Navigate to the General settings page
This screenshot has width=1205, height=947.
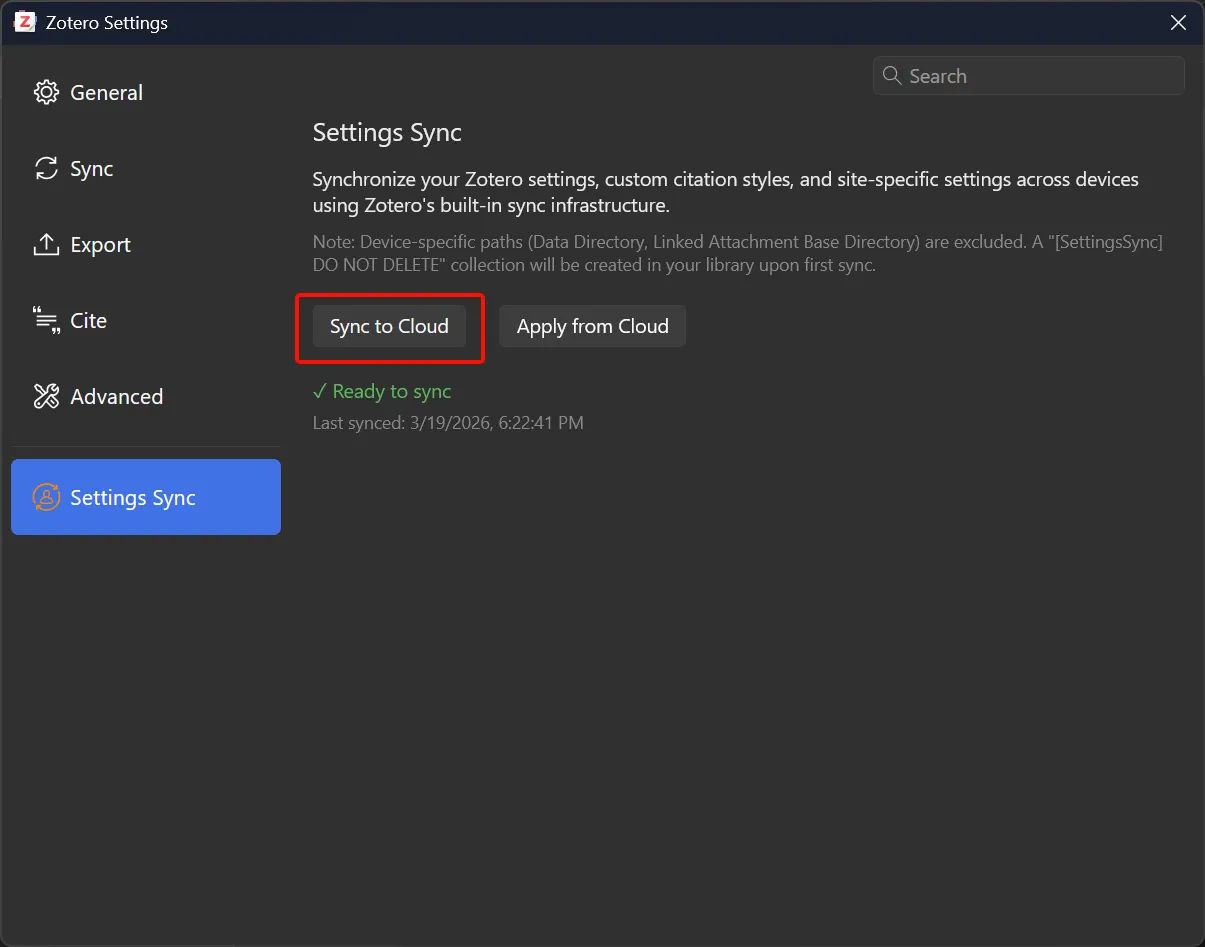pos(106,92)
